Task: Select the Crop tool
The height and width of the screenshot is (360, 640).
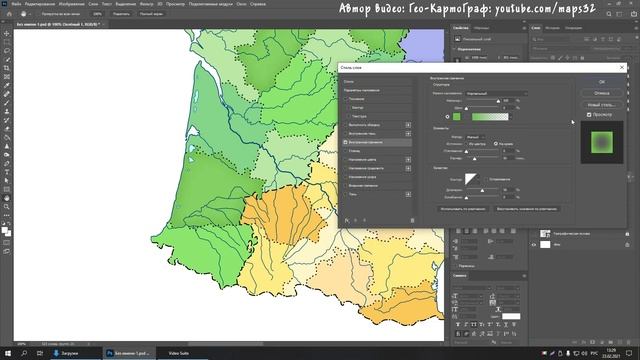Action: 7,68
